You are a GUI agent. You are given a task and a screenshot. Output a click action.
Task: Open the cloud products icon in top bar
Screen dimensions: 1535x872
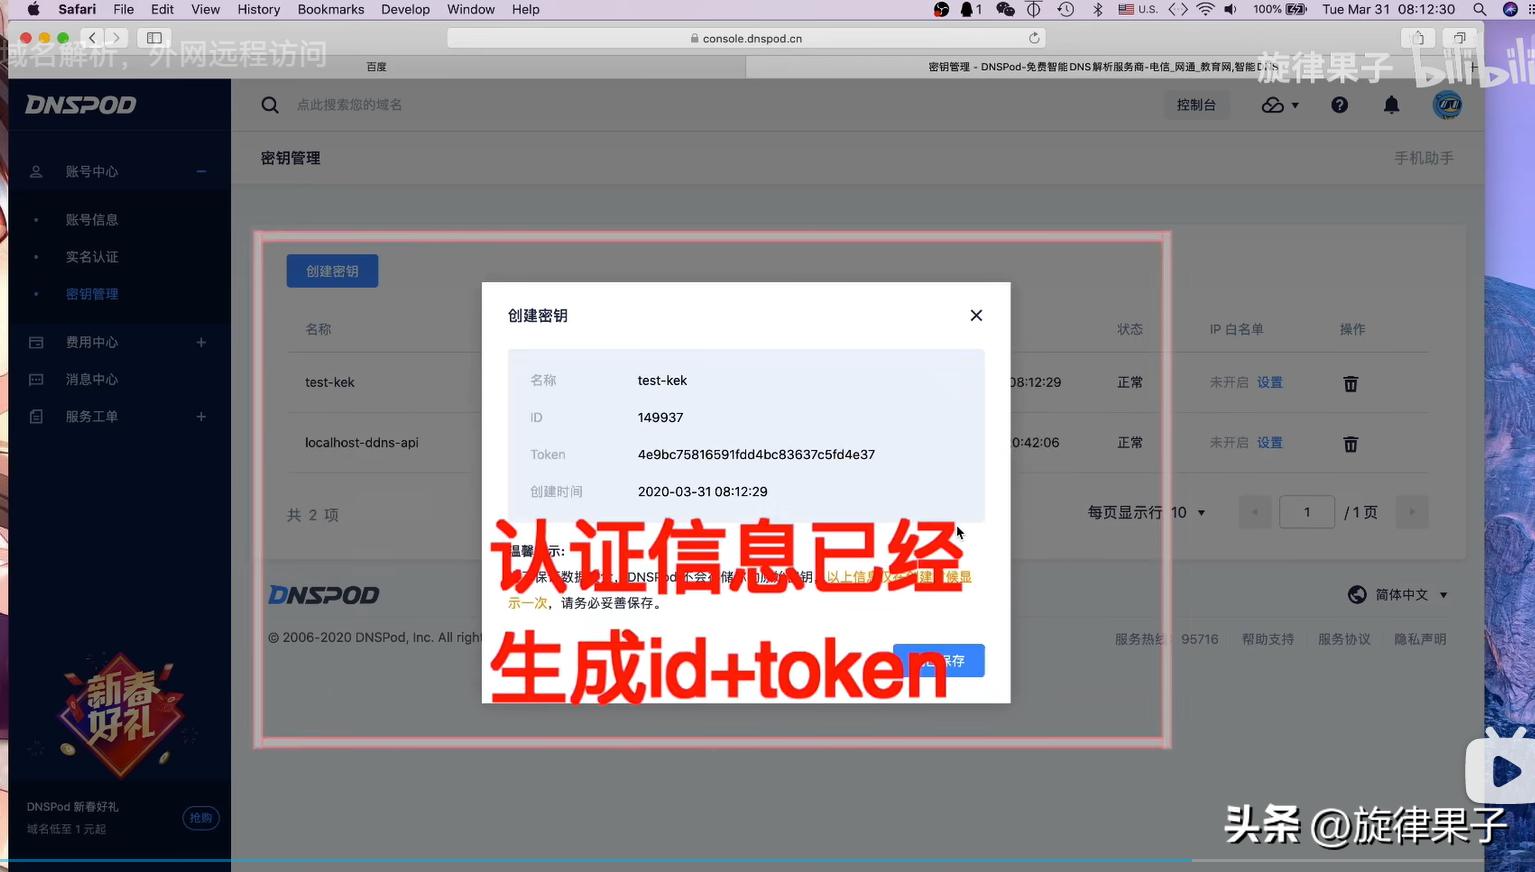click(1271, 104)
